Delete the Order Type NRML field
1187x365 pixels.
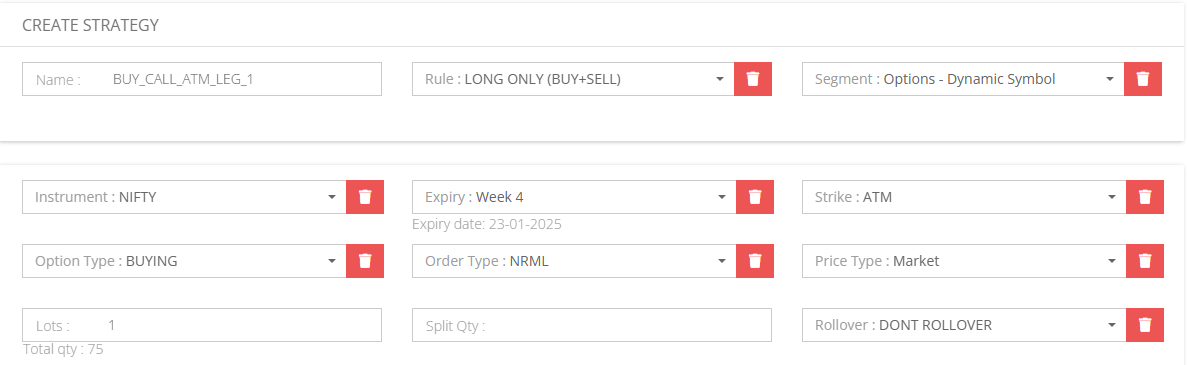tap(755, 260)
